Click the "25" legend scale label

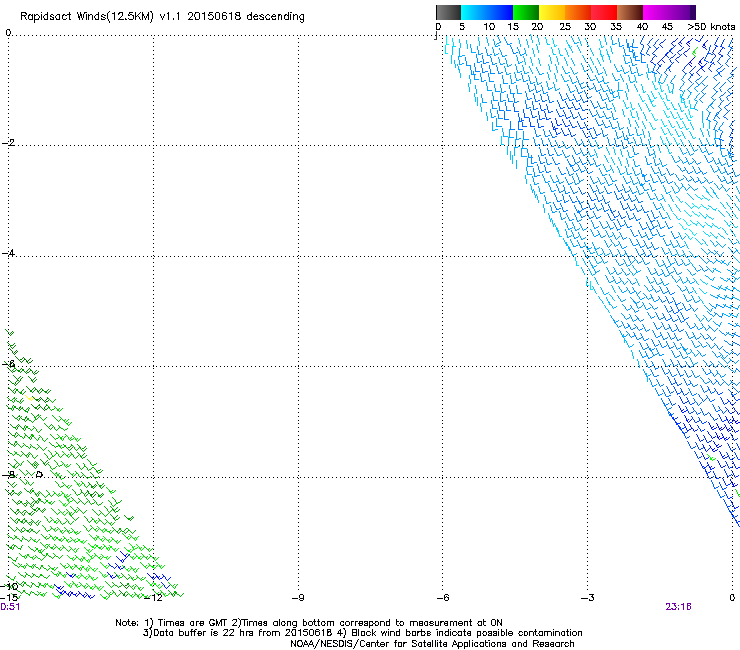pos(565,27)
